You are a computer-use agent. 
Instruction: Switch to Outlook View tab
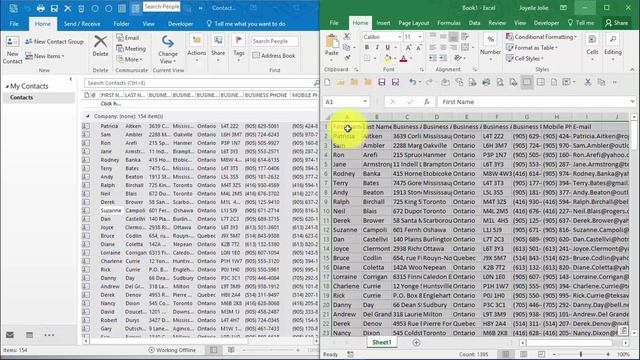point(149,24)
